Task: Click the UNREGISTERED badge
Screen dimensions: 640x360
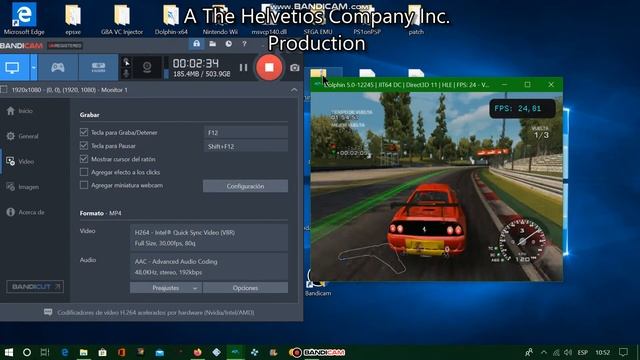Action: 65,45
